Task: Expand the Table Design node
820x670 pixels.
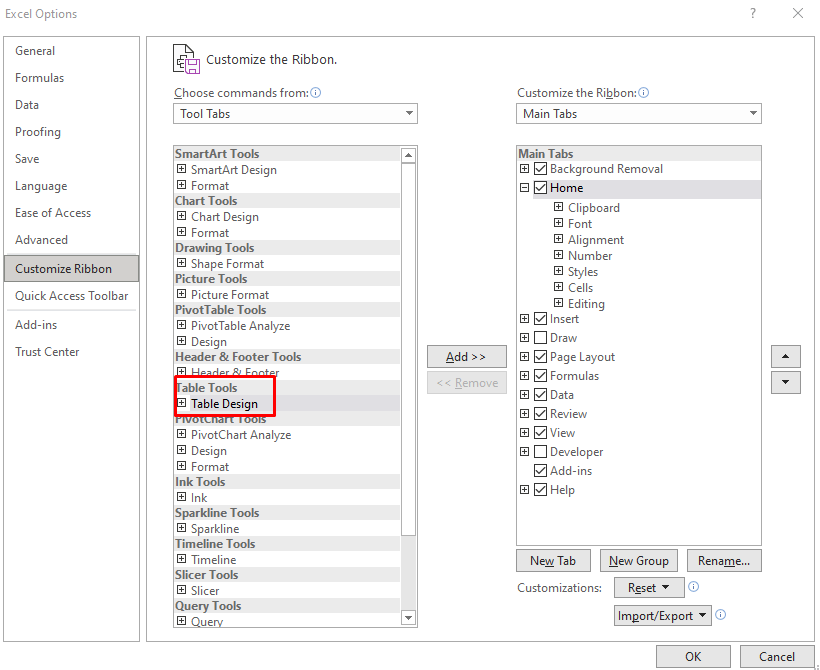Action: 181,403
